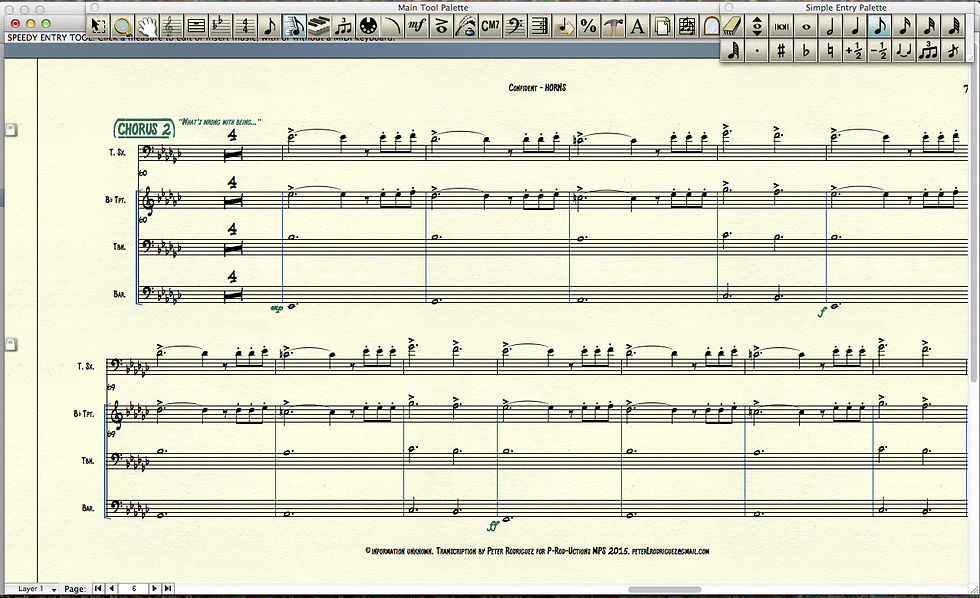The image size is (980, 598).
Task: Select the Text tool letter A
Action: click(x=637, y=26)
